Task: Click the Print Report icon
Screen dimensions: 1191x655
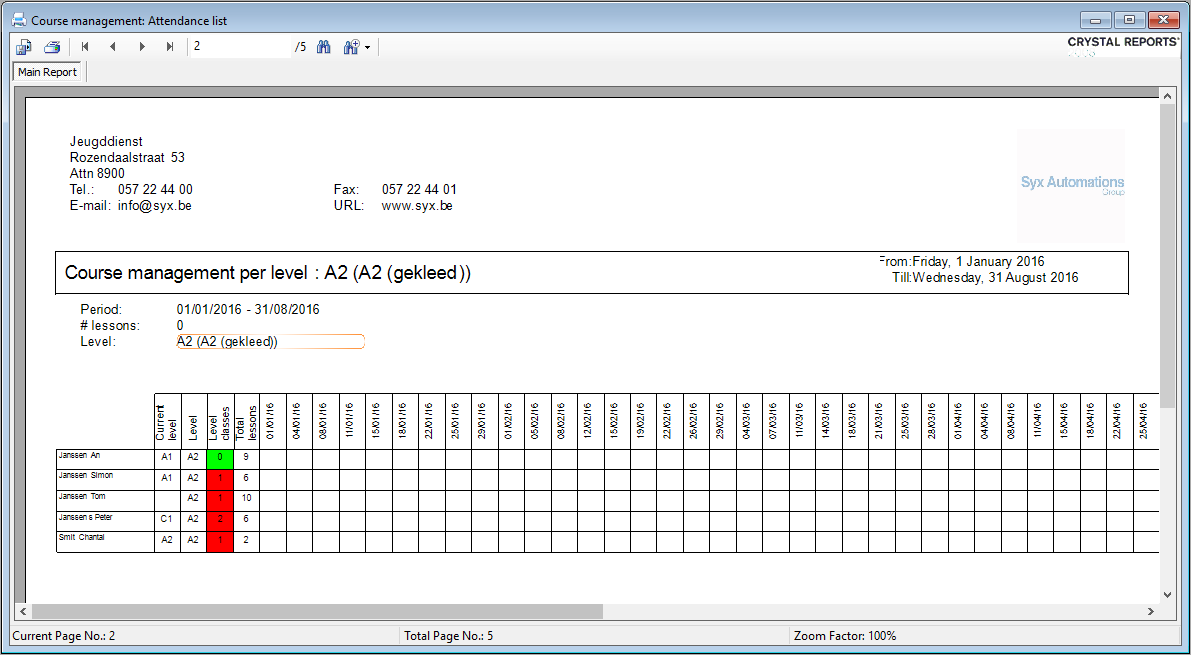Action: (52, 47)
